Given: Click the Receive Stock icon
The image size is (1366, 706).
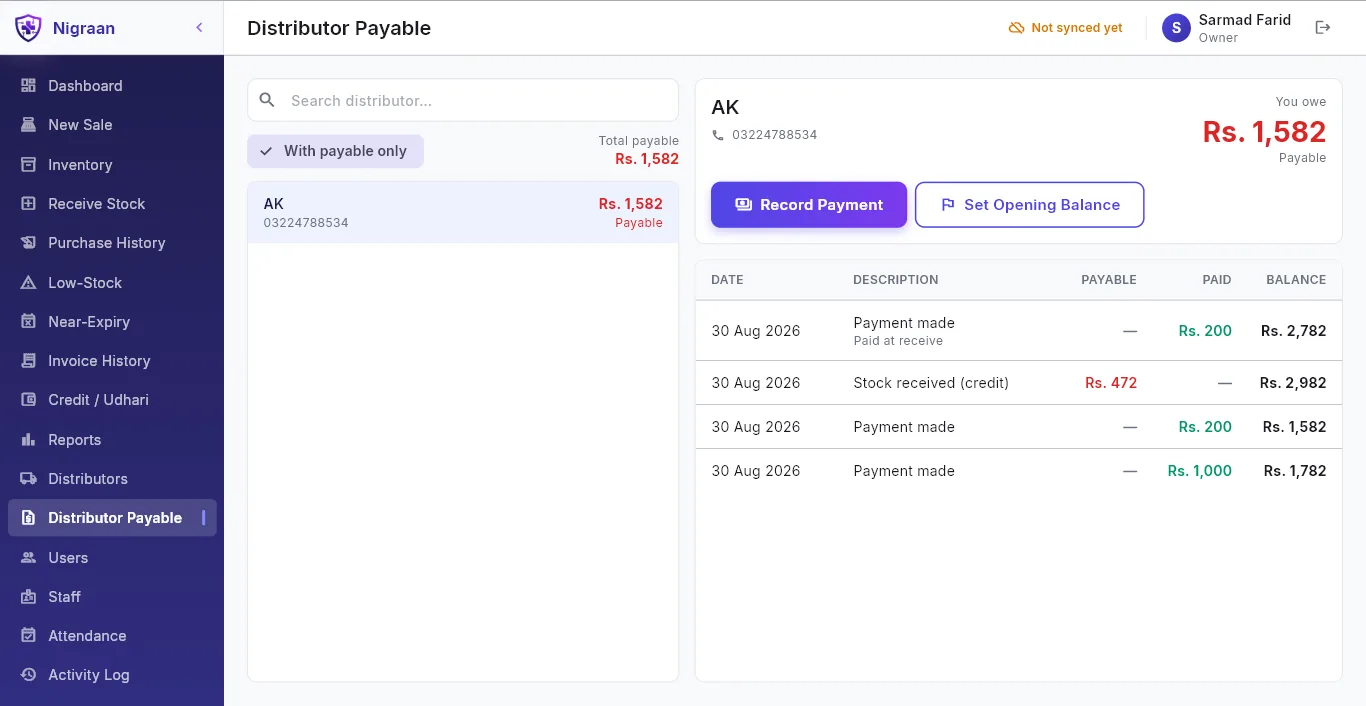Looking at the screenshot, I should [x=28, y=204].
